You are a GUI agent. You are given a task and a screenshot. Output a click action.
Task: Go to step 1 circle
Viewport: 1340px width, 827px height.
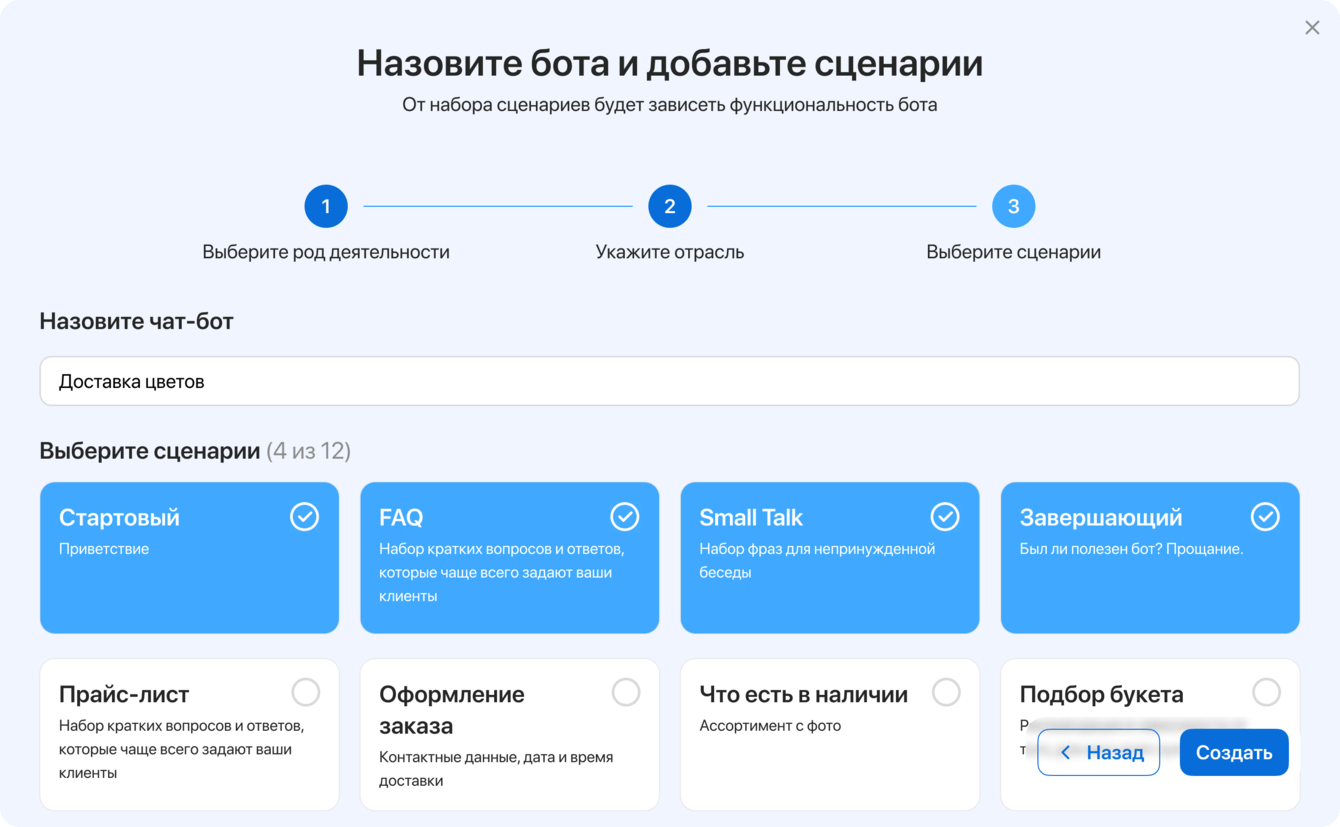326,206
